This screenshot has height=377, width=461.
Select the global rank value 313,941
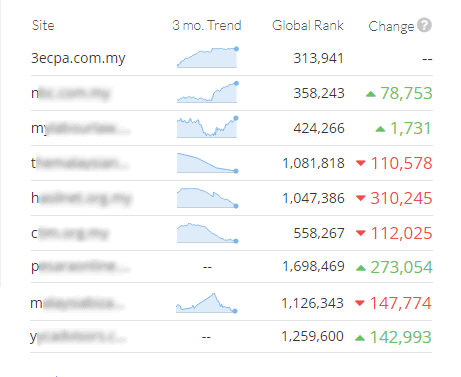[x=318, y=59]
